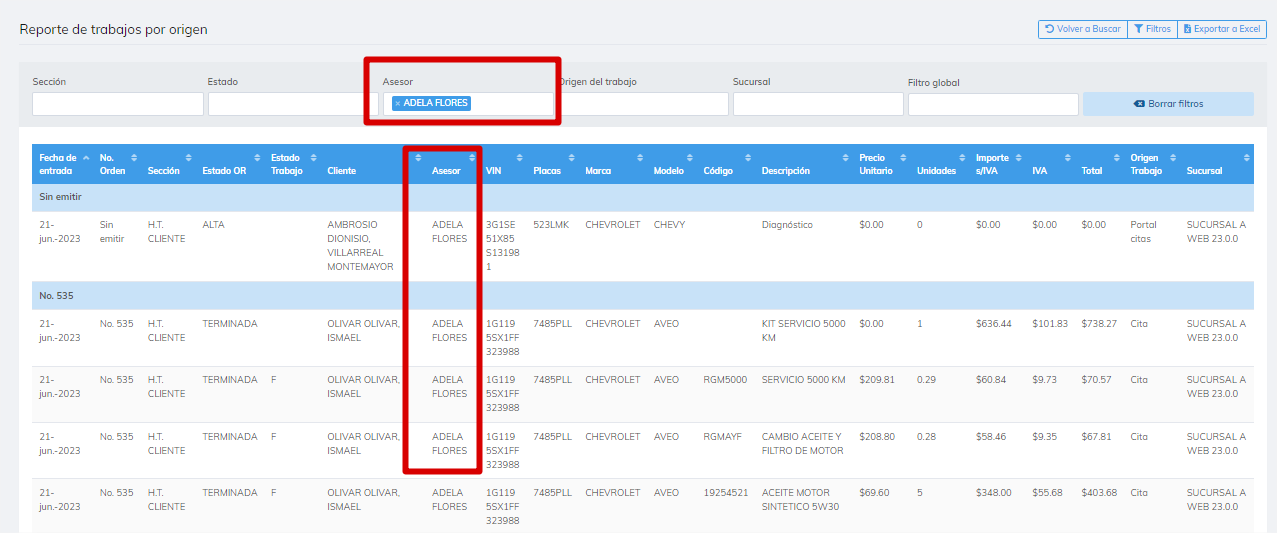
Task: Select SERVICIO 5000 KM description cell
Action: (803, 380)
